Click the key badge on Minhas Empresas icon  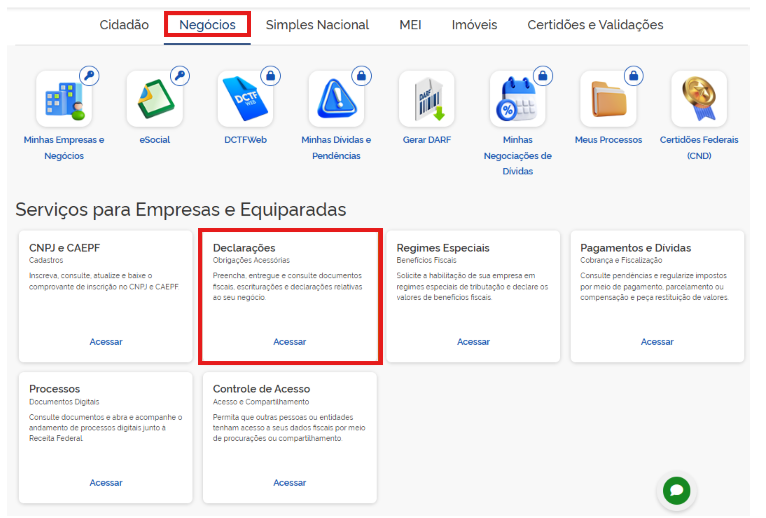tap(89, 76)
